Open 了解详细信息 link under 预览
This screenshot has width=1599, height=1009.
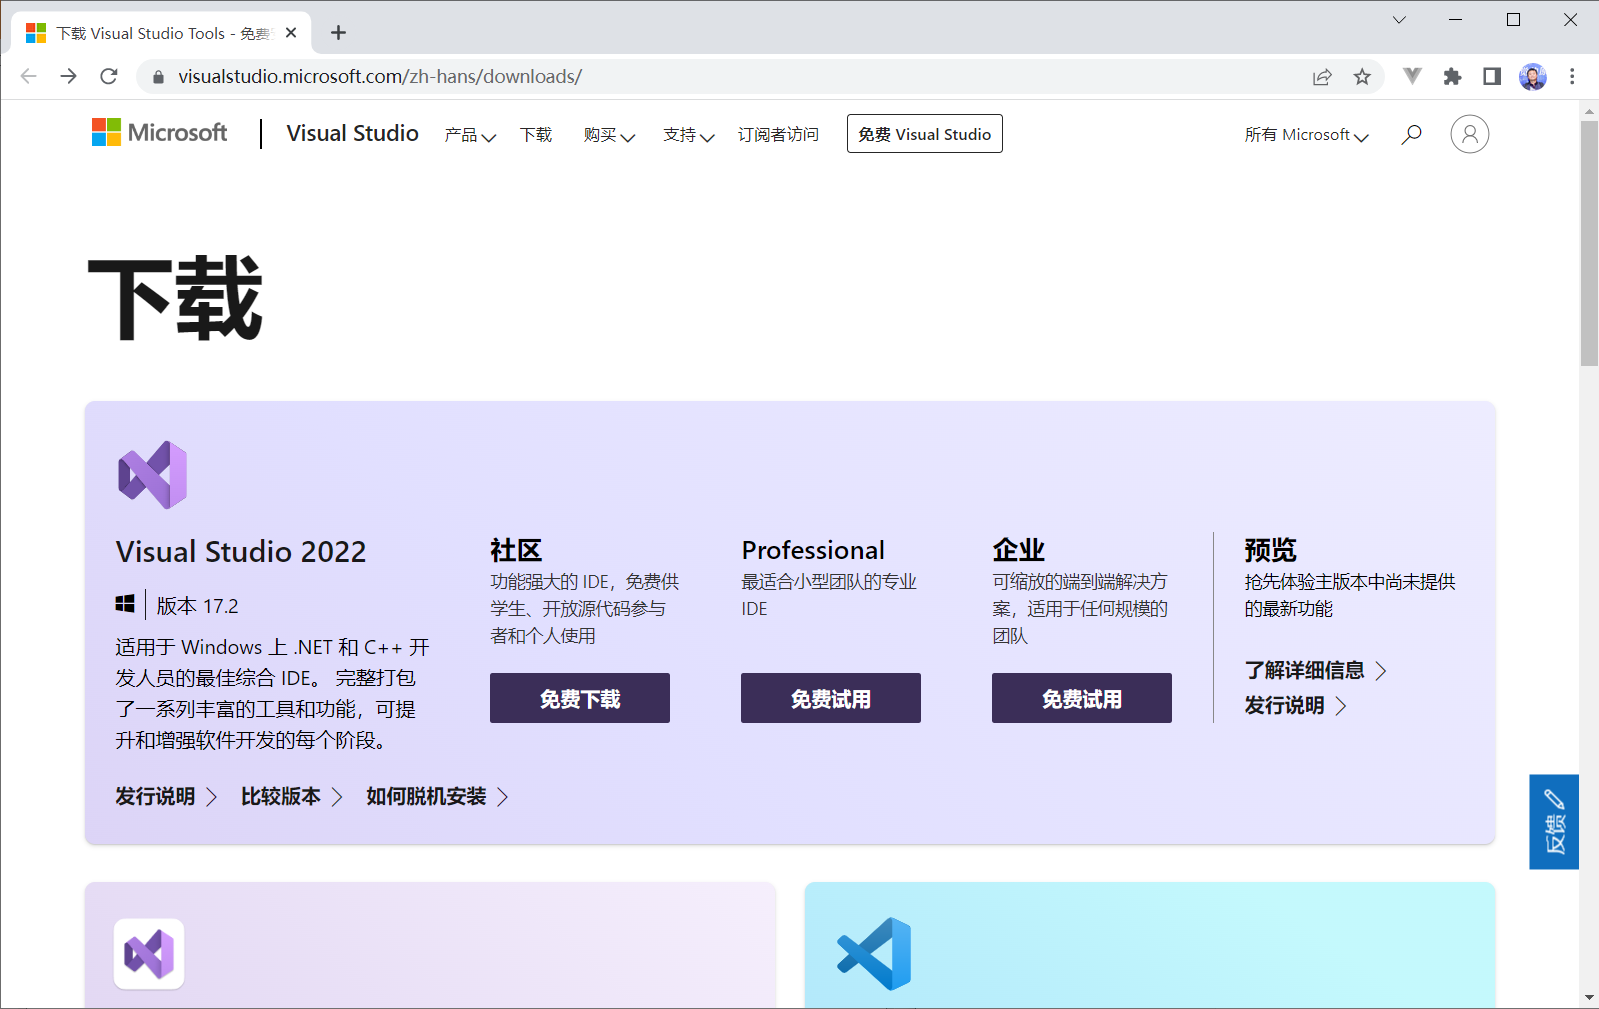1315,670
